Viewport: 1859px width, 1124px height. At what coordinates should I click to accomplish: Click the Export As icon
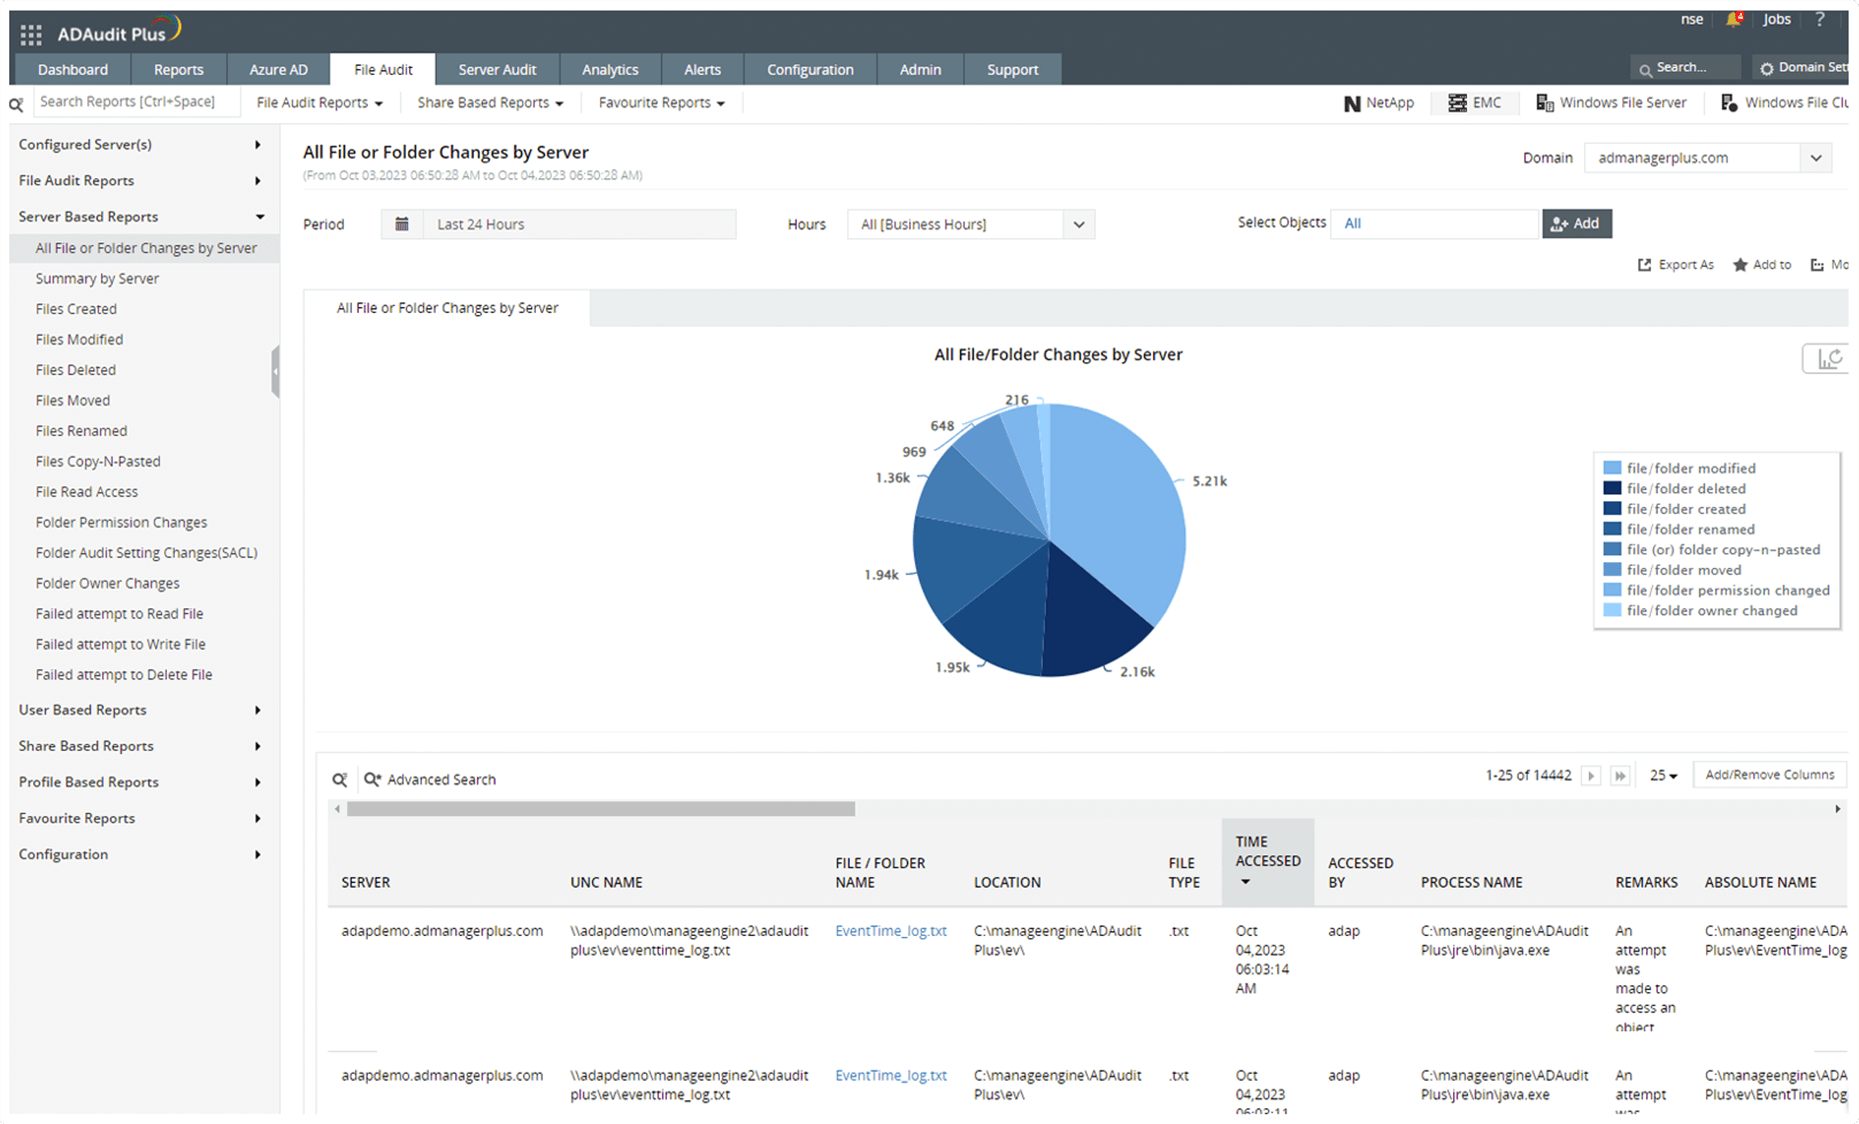pos(1644,264)
